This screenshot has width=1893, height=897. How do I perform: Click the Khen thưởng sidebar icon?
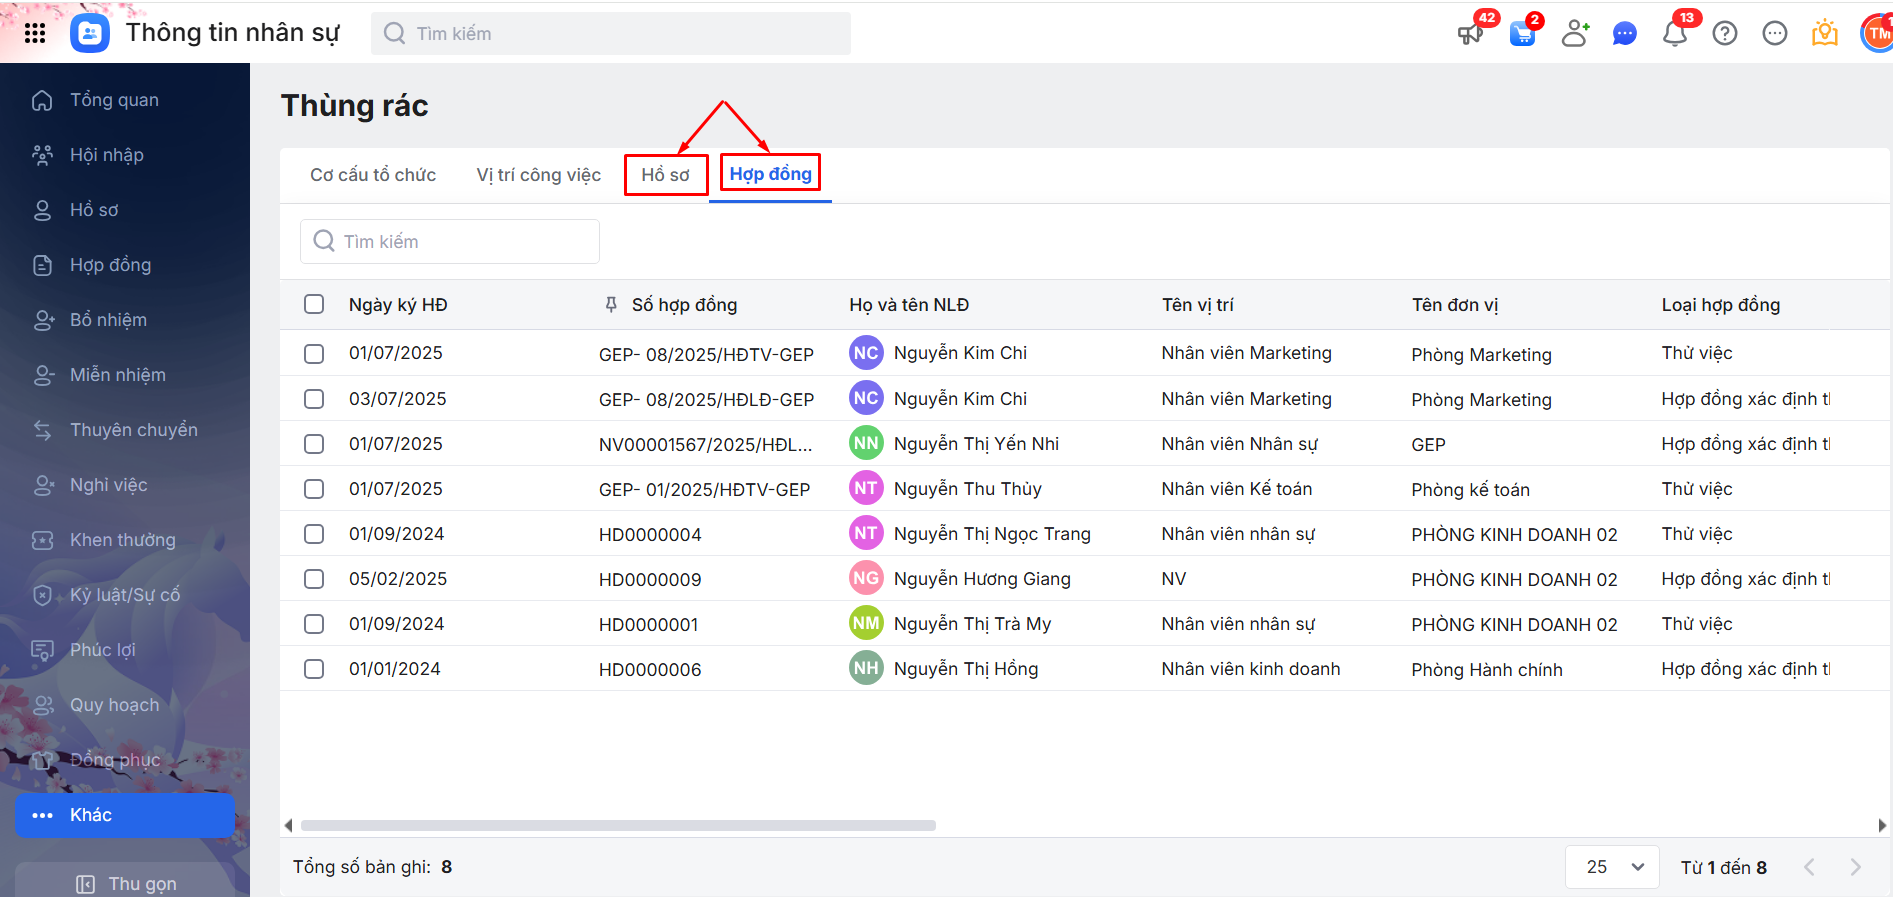pos(42,540)
